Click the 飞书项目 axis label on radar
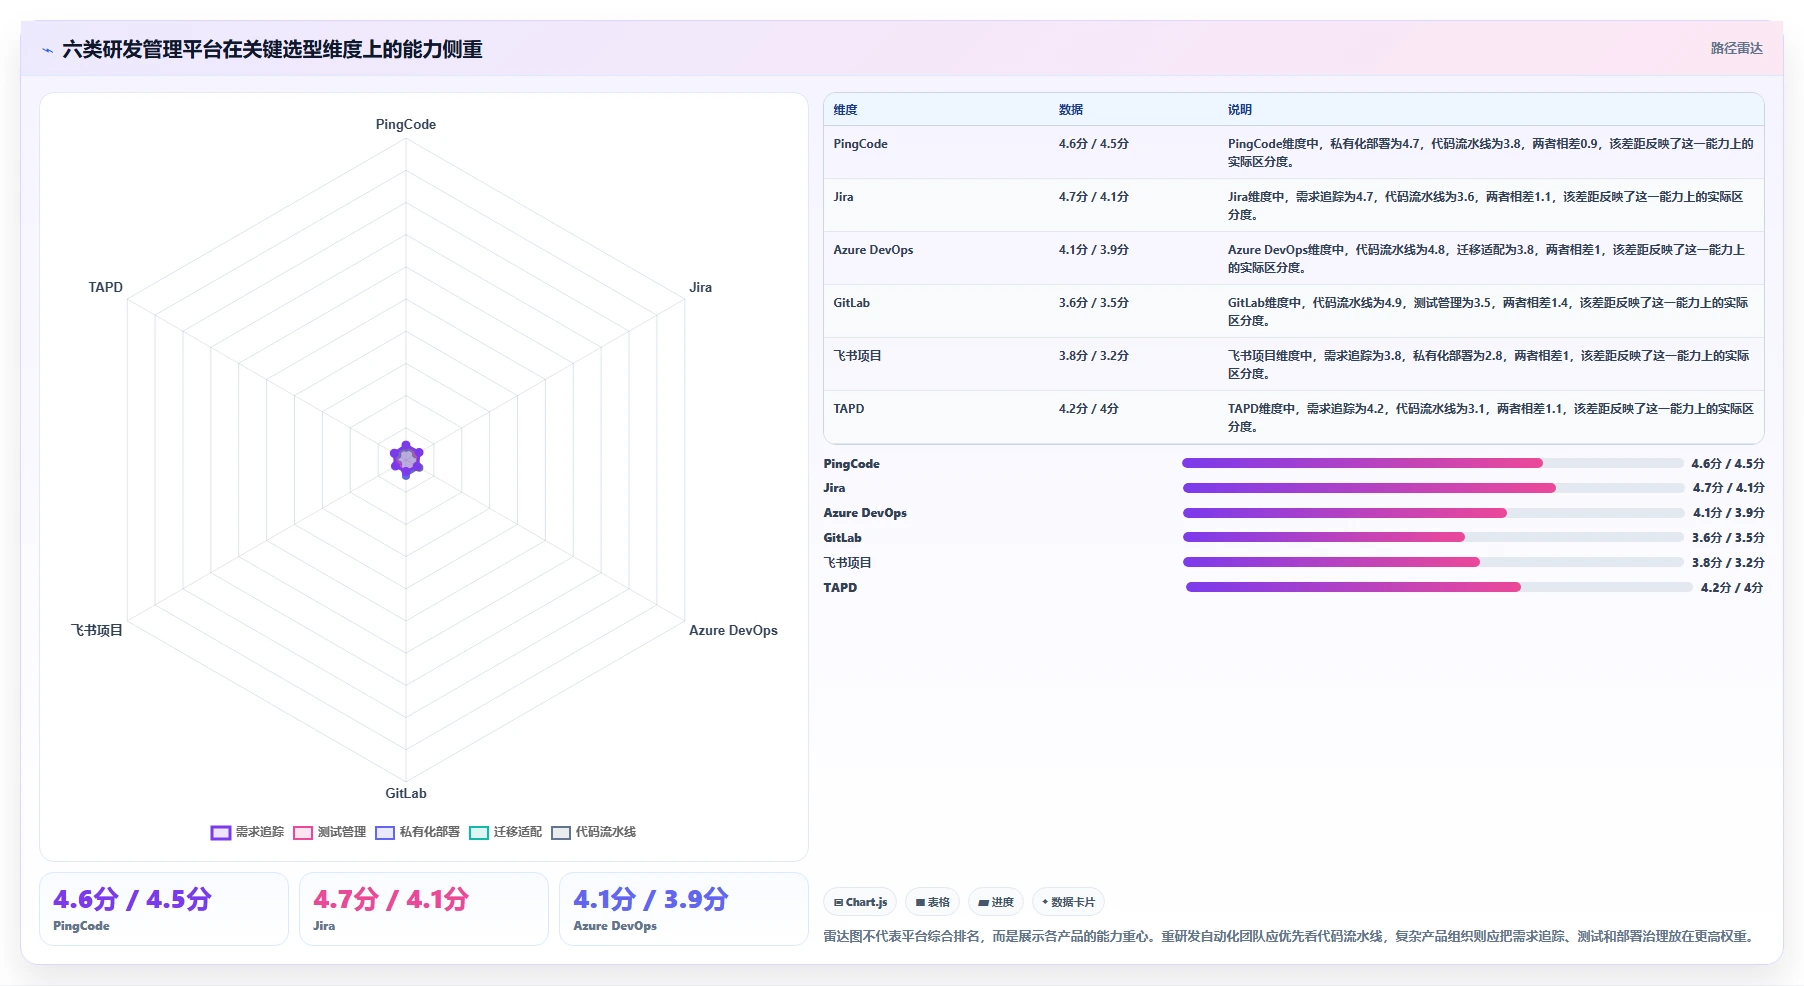1804x986 pixels. 97,631
